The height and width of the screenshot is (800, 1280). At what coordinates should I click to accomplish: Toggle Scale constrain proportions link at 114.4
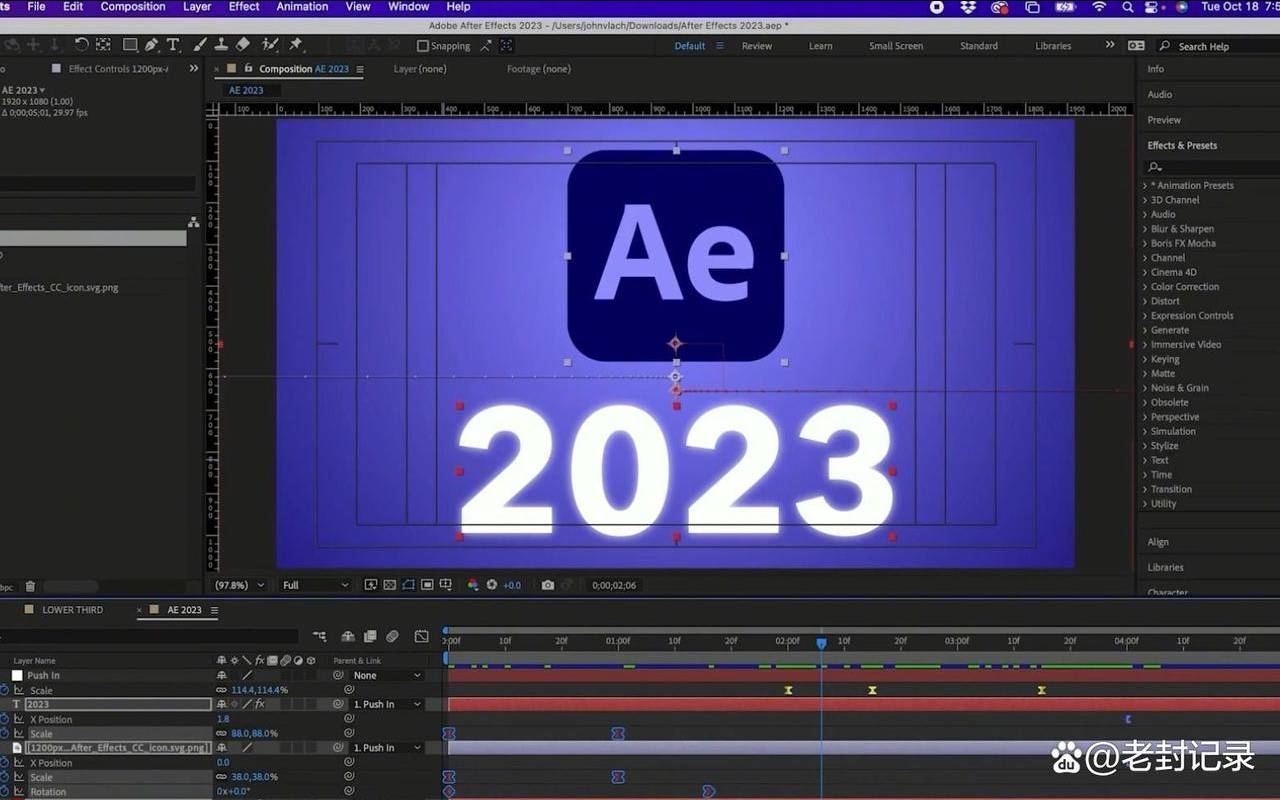(221, 690)
